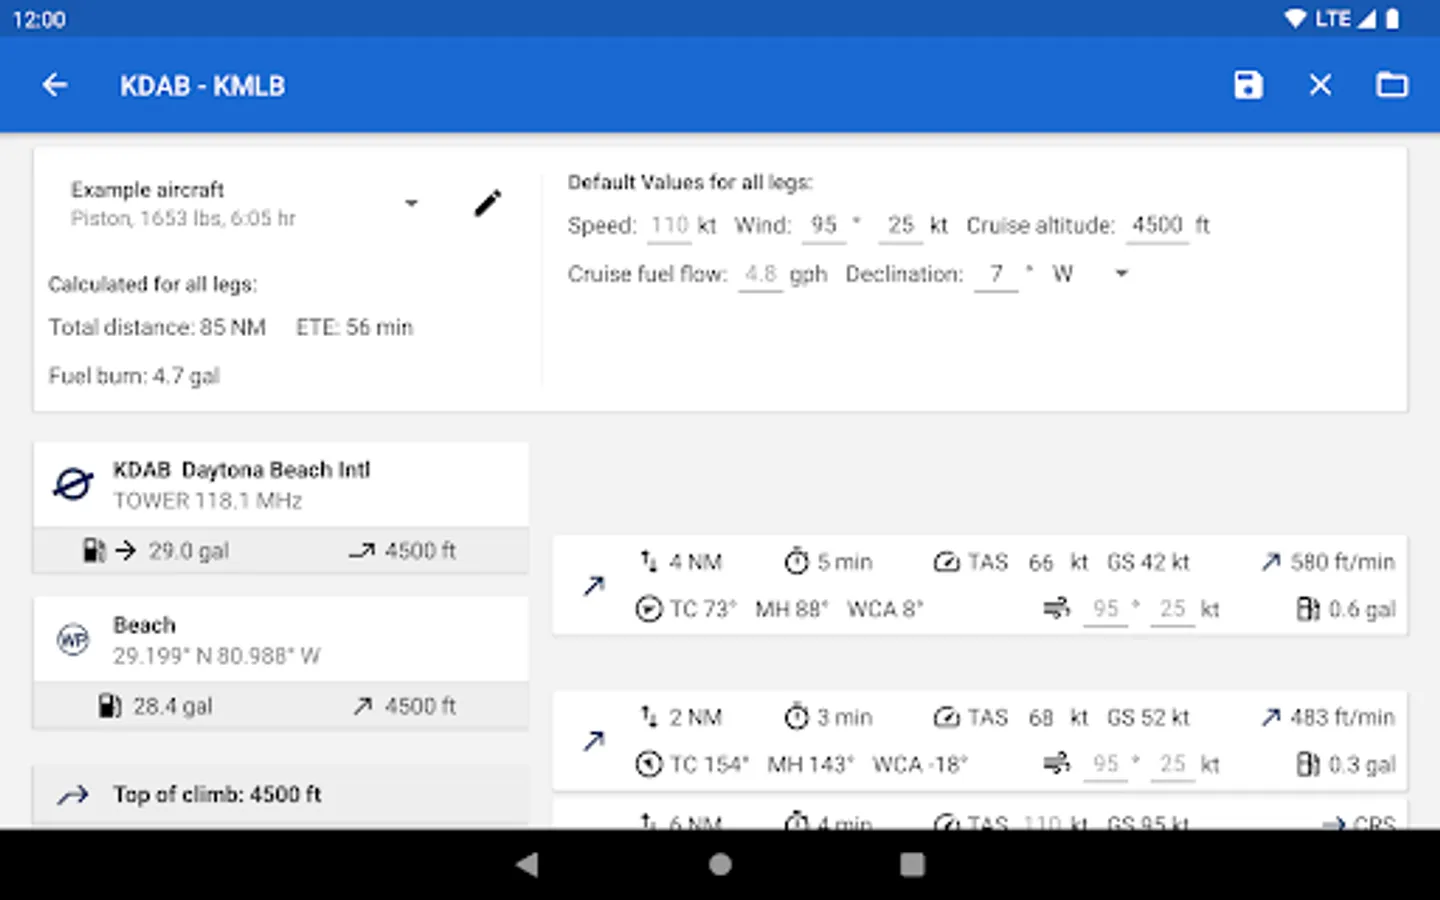Change cruise altitude 4500 ft field
Viewport: 1440px width, 900px height.
coord(1157,226)
